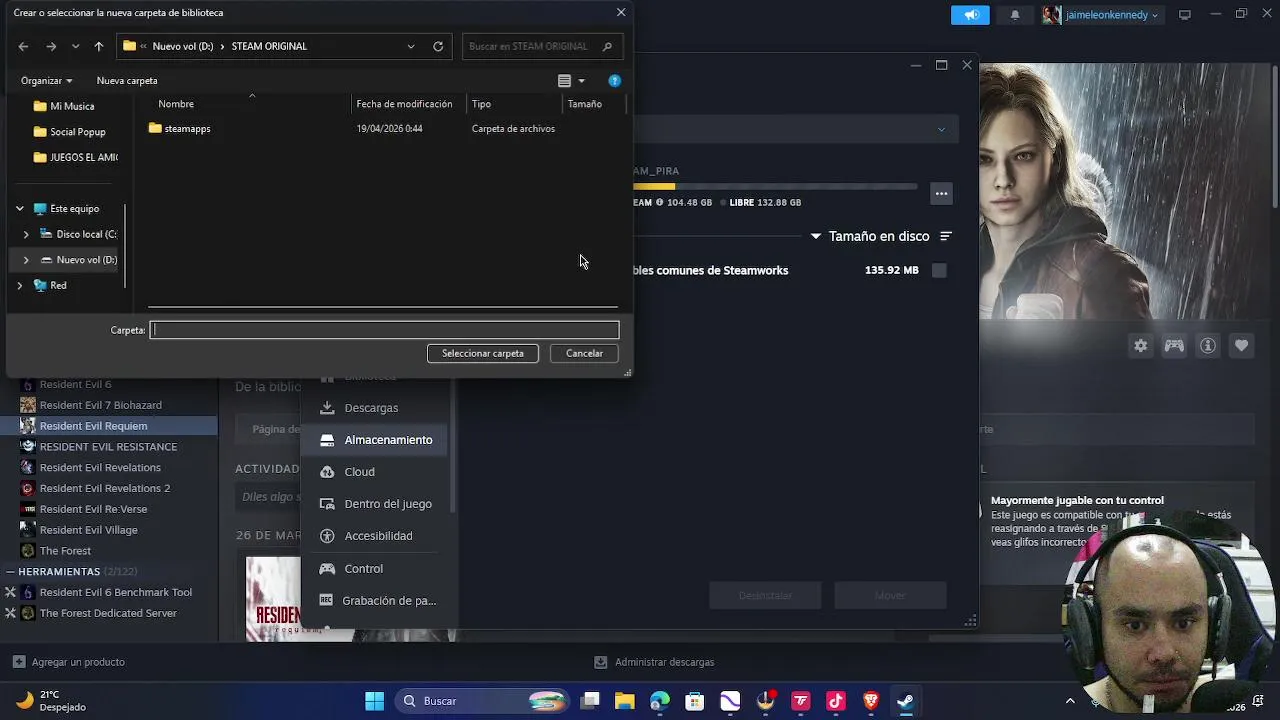Click Cancelar button in dialog
This screenshot has width=1280, height=720.
click(x=584, y=353)
